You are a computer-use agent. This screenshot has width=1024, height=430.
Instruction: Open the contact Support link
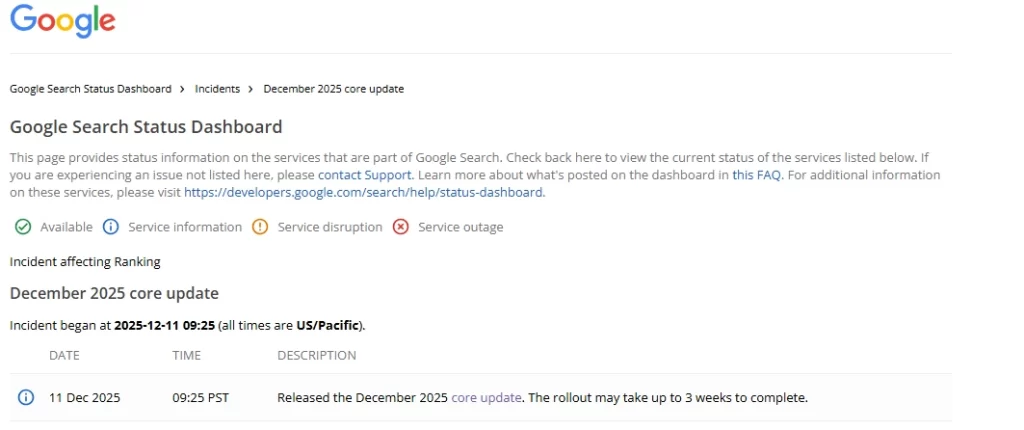365,175
